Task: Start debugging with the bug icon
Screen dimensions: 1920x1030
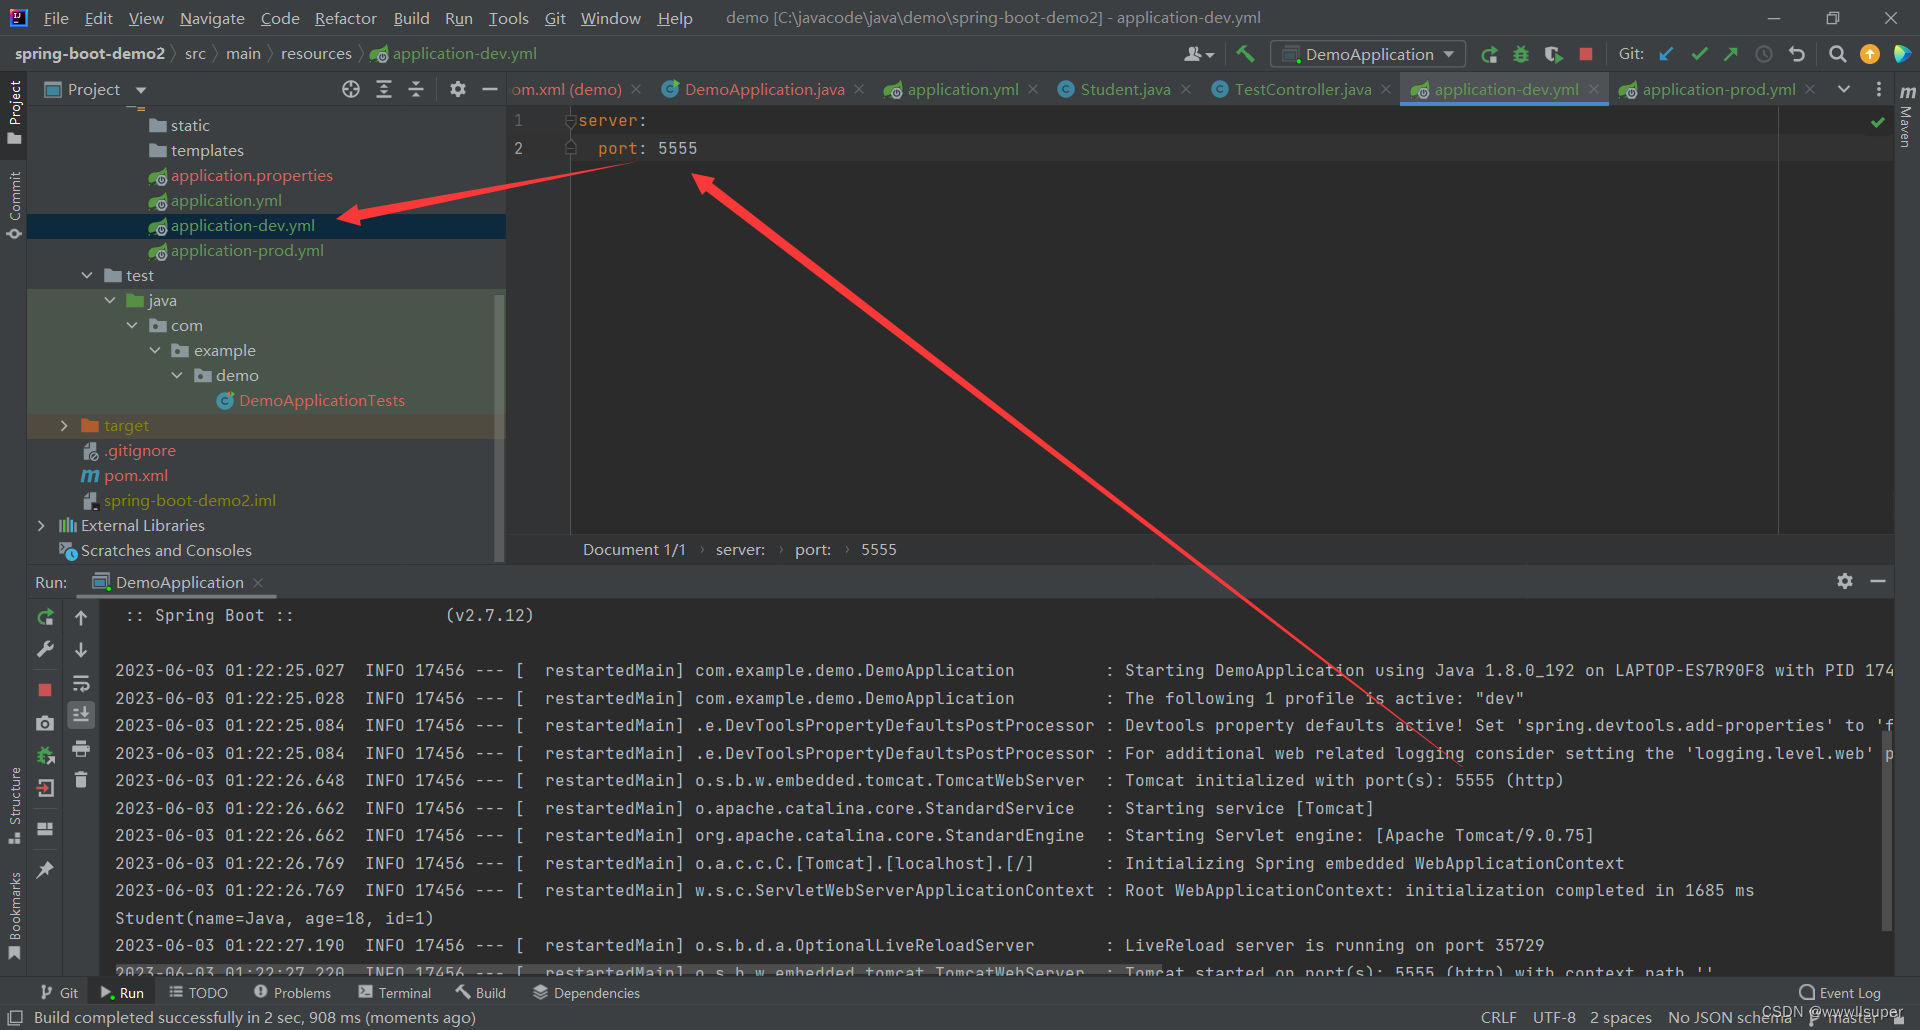Action: tap(1521, 54)
